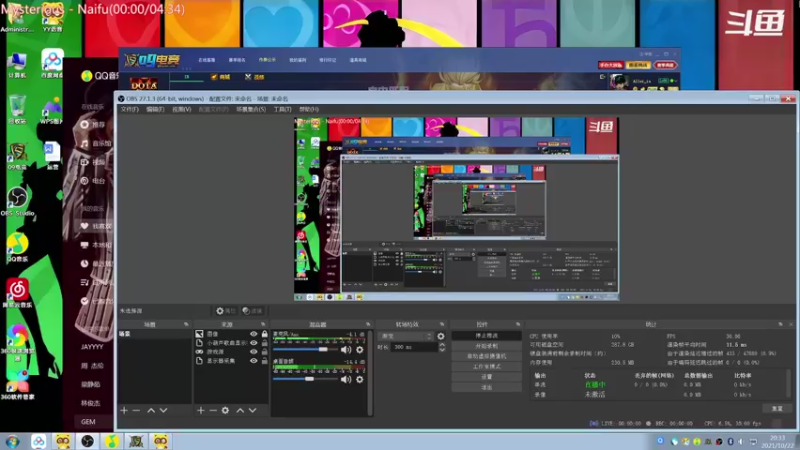Select 图像 source row
The height and width of the screenshot is (450, 800).
(231, 334)
